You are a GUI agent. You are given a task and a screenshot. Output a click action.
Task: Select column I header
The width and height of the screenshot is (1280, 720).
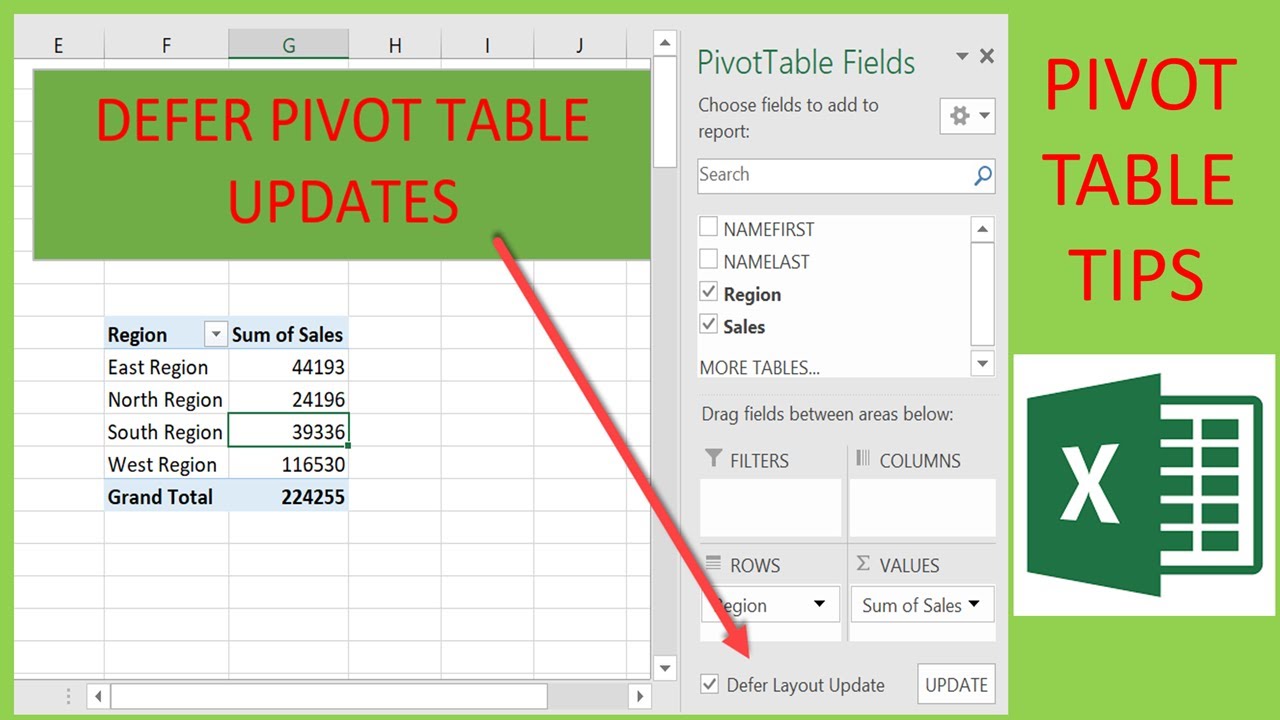pyautogui.click(x=487, y=44)
